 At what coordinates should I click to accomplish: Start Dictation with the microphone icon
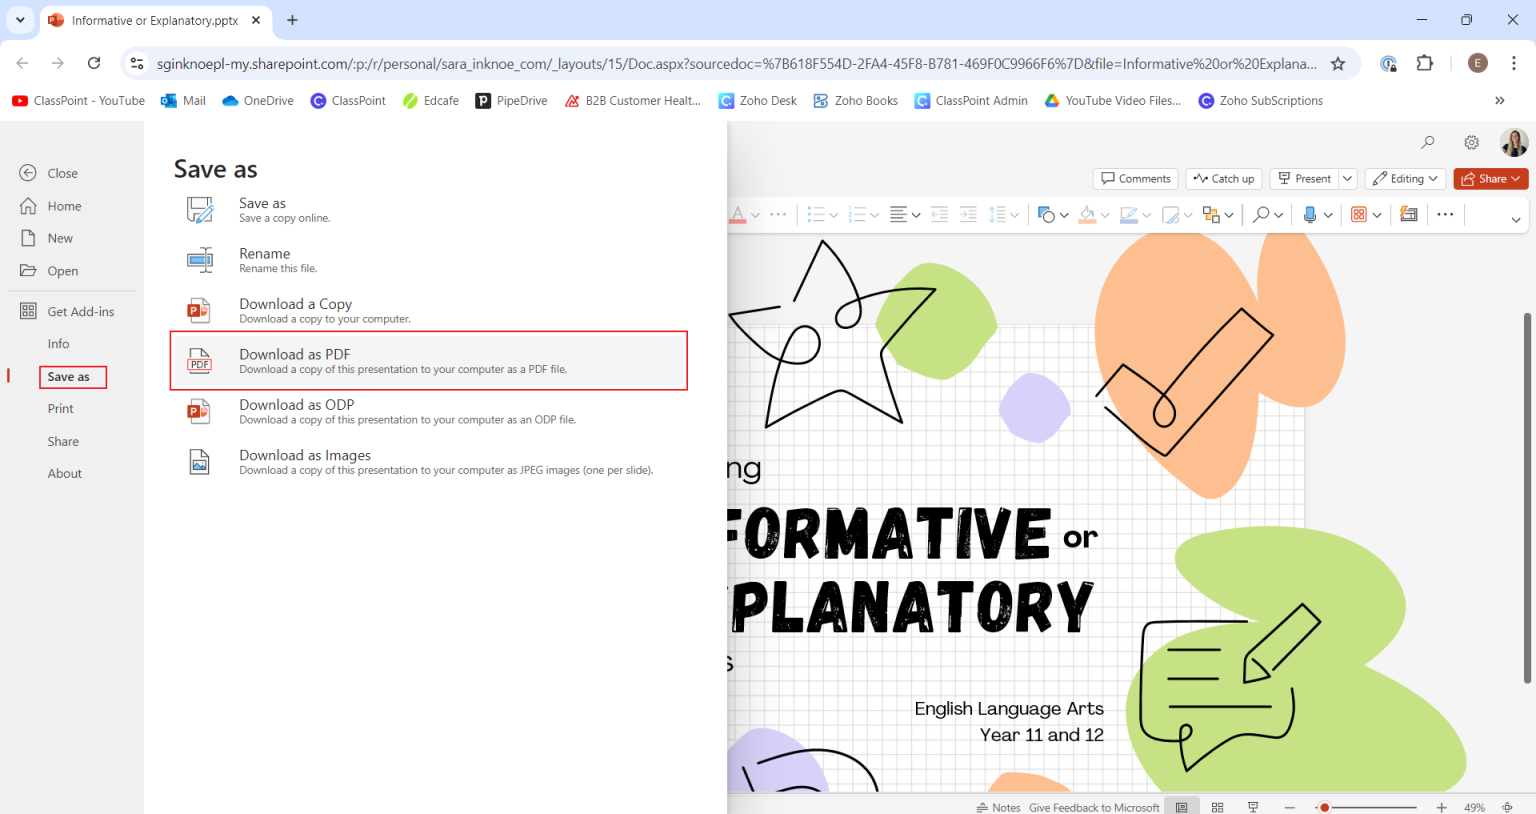coord(1311,214)
